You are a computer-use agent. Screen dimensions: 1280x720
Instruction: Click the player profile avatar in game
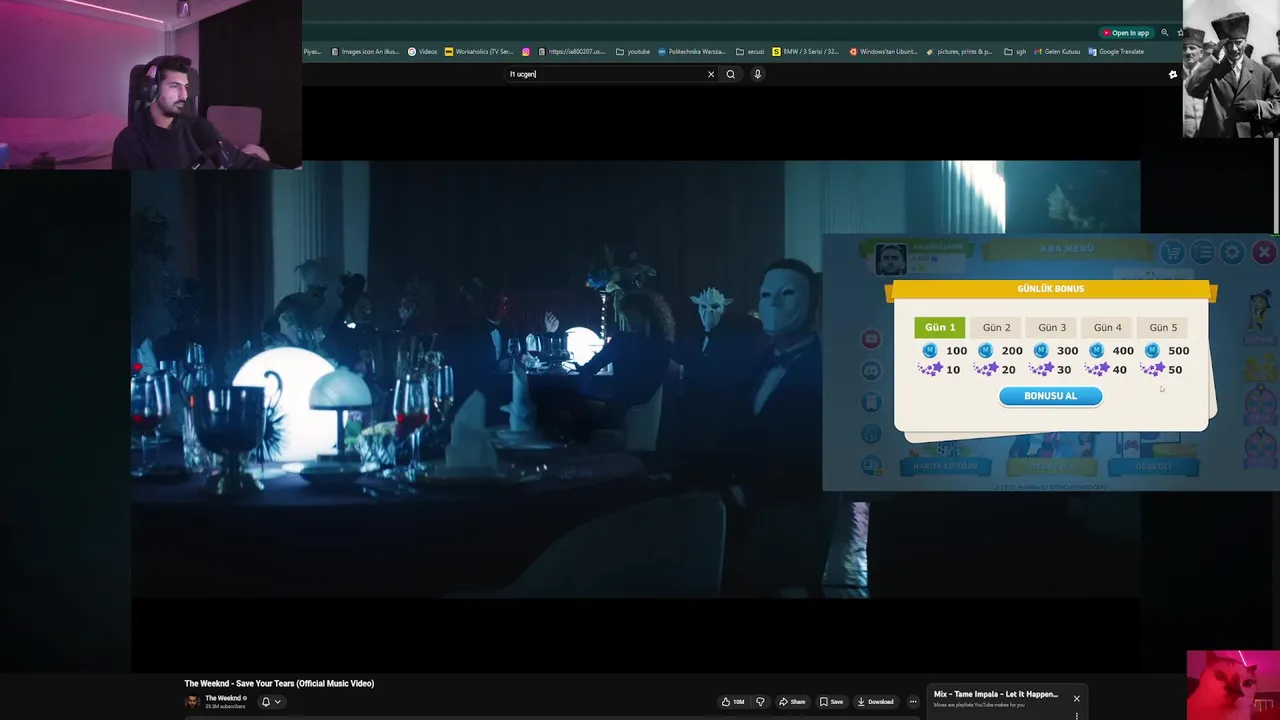(890, 259)
